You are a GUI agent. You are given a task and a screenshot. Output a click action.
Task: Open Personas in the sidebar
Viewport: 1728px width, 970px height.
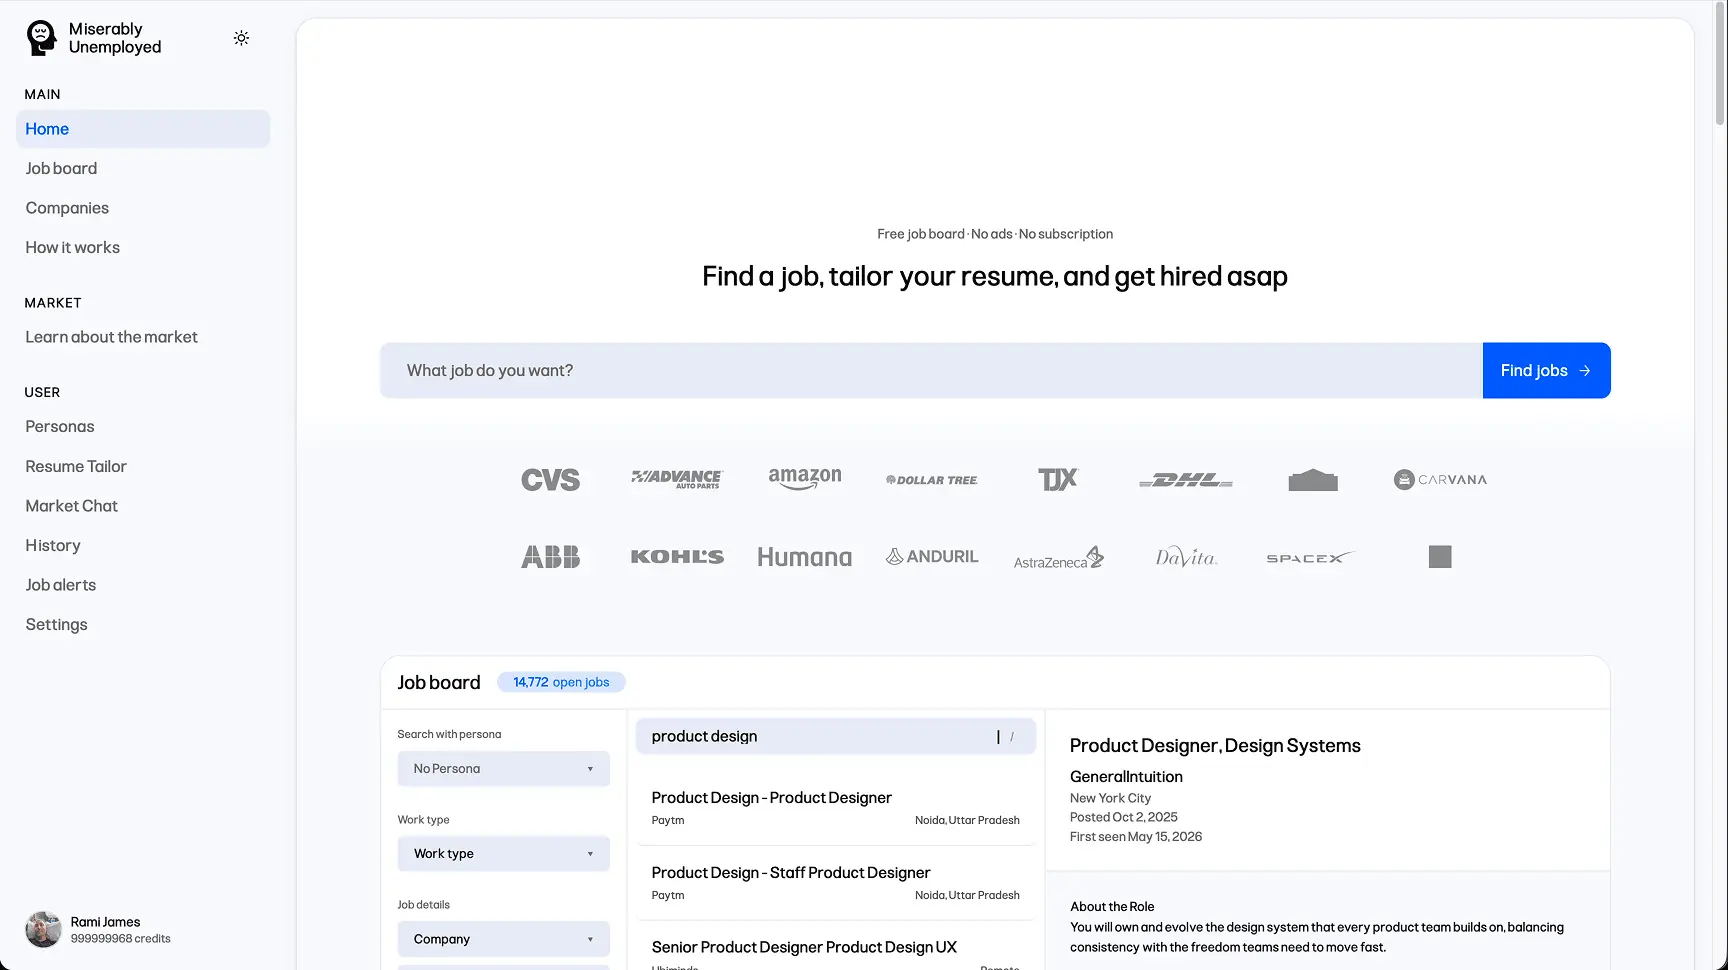click(143, 426)
